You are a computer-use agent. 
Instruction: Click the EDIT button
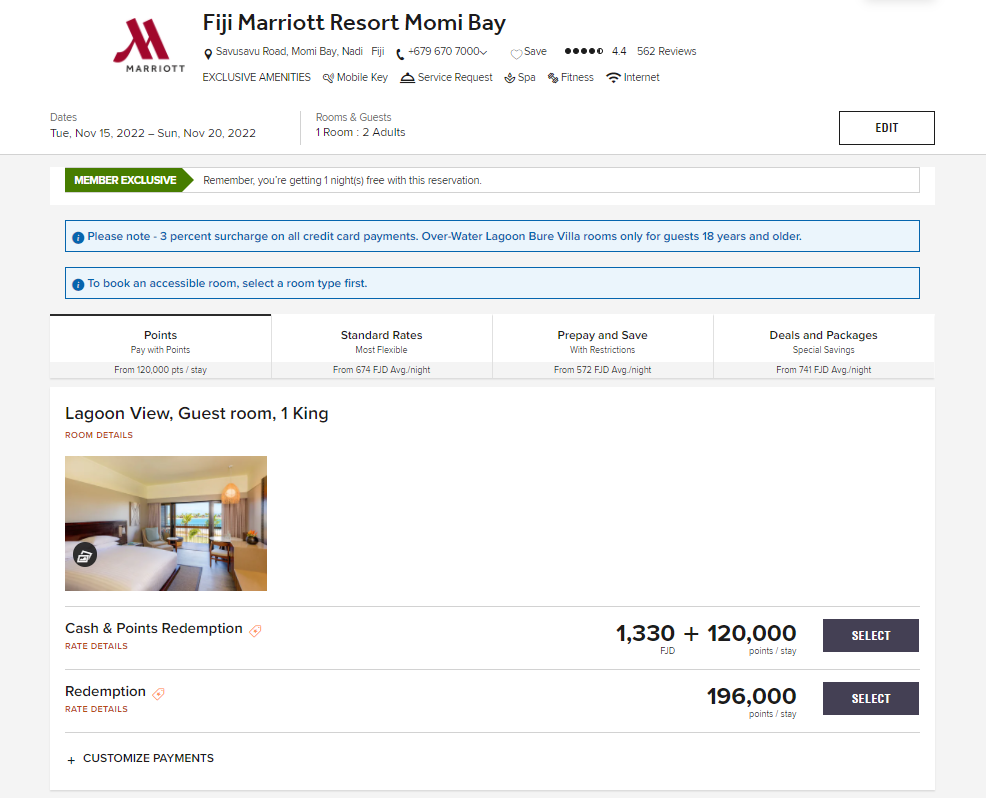pyautogui.click(x=886, y=127)
